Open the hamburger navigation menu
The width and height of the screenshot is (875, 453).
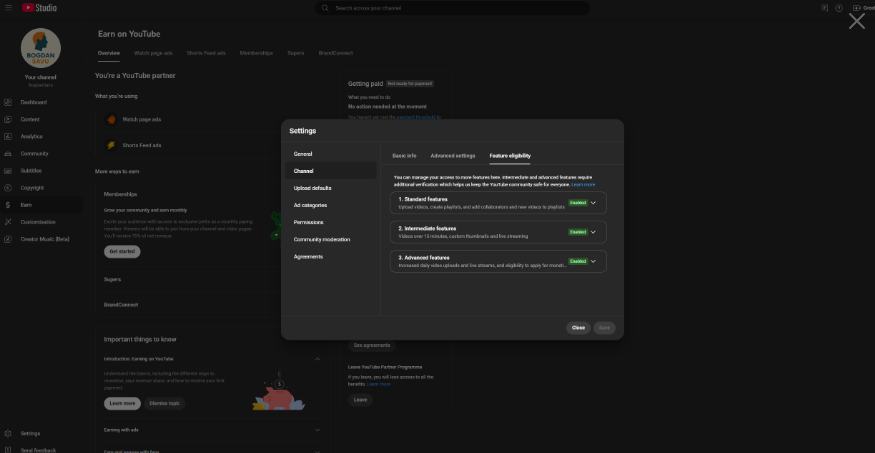click(8, 8)
